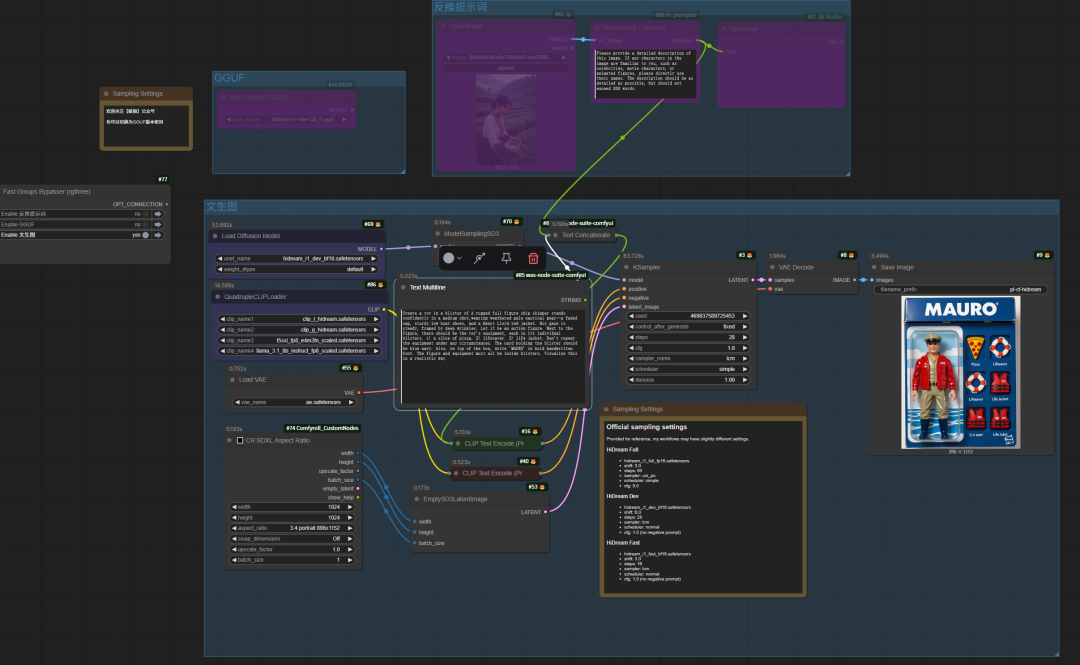Click the #3 badge above KSampler
Screen dimensions: 1080x665
click(746, 256)
